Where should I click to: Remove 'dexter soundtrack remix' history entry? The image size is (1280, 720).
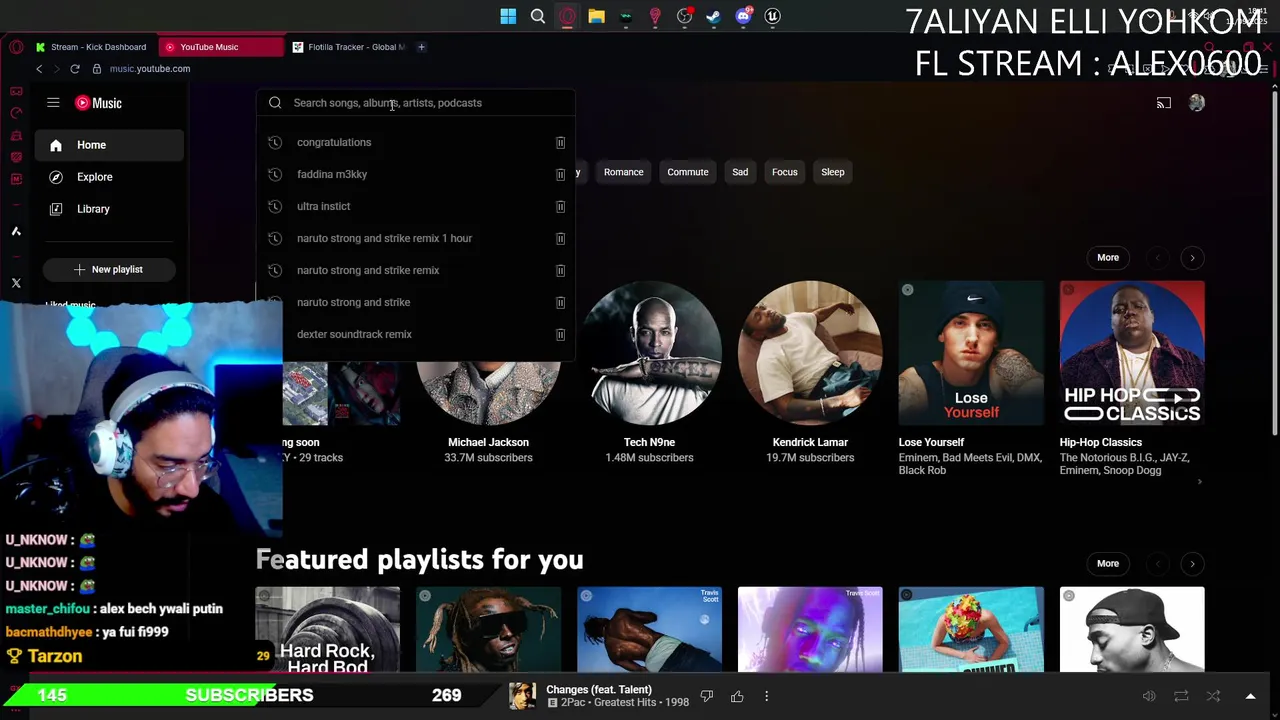[x=560, y=334]
